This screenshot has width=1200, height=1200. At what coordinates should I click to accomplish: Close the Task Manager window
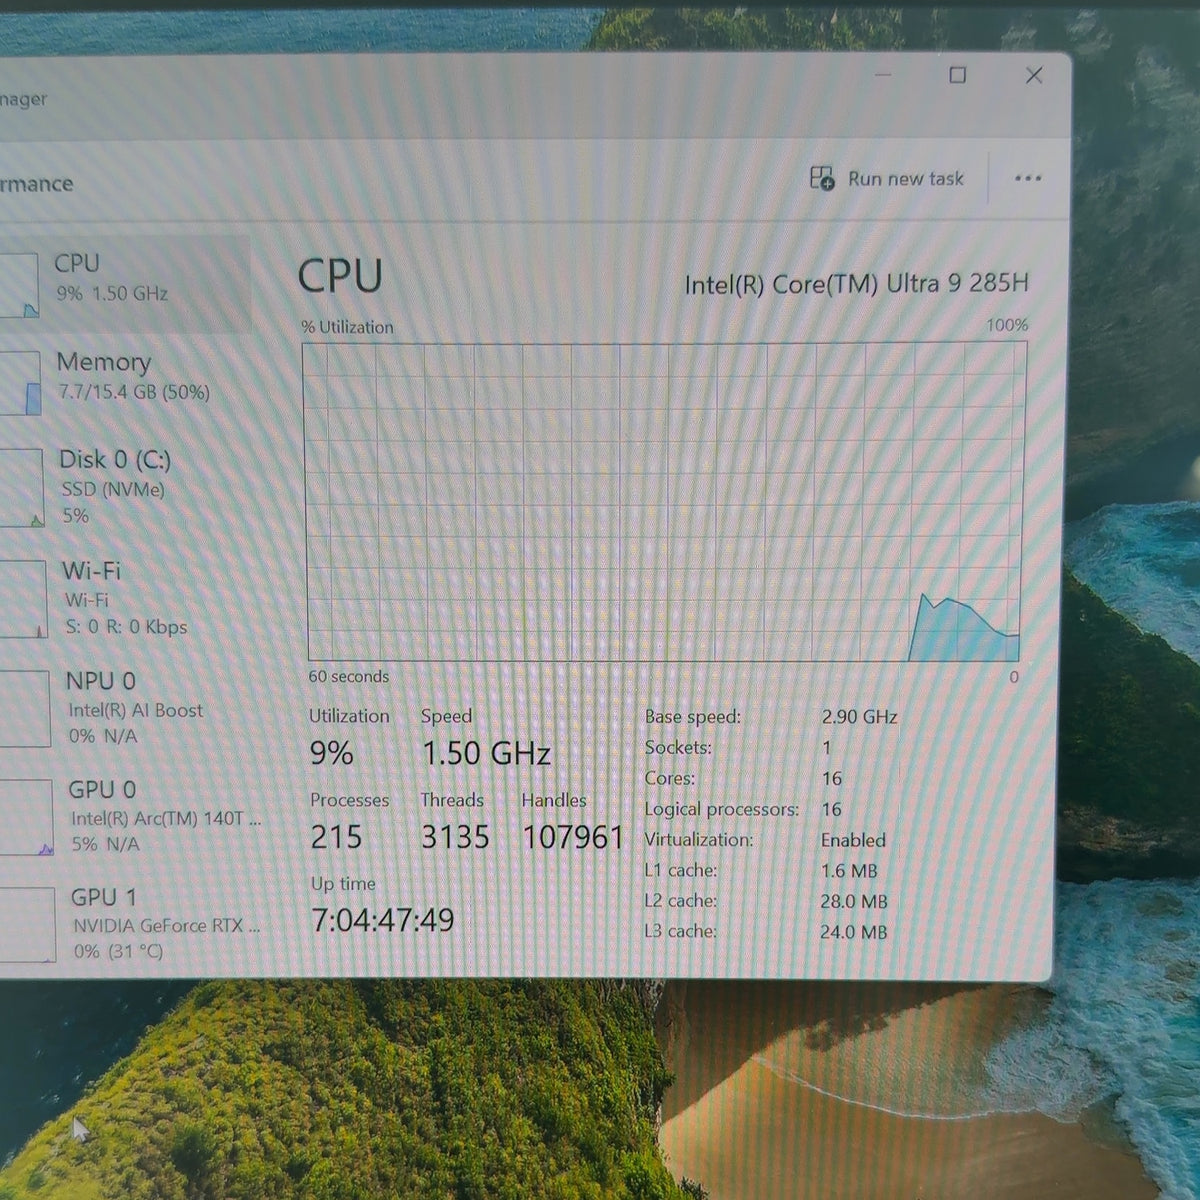click(1034, 75)
